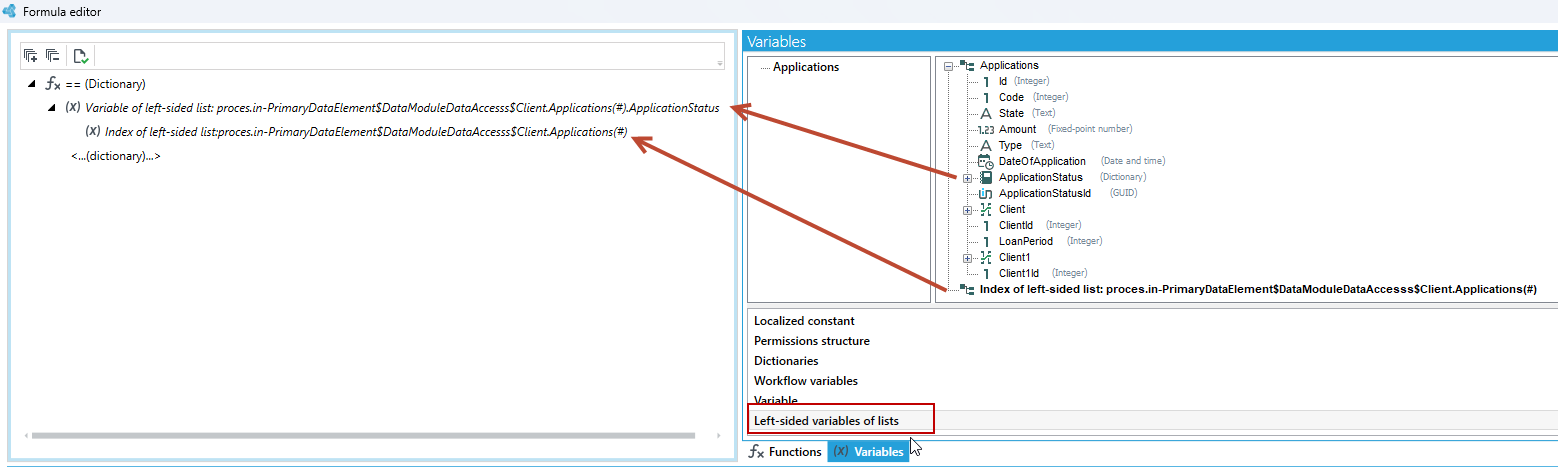Collapse the == (Dictionary) formula node
1558x467 pixels.
[33, 84]
